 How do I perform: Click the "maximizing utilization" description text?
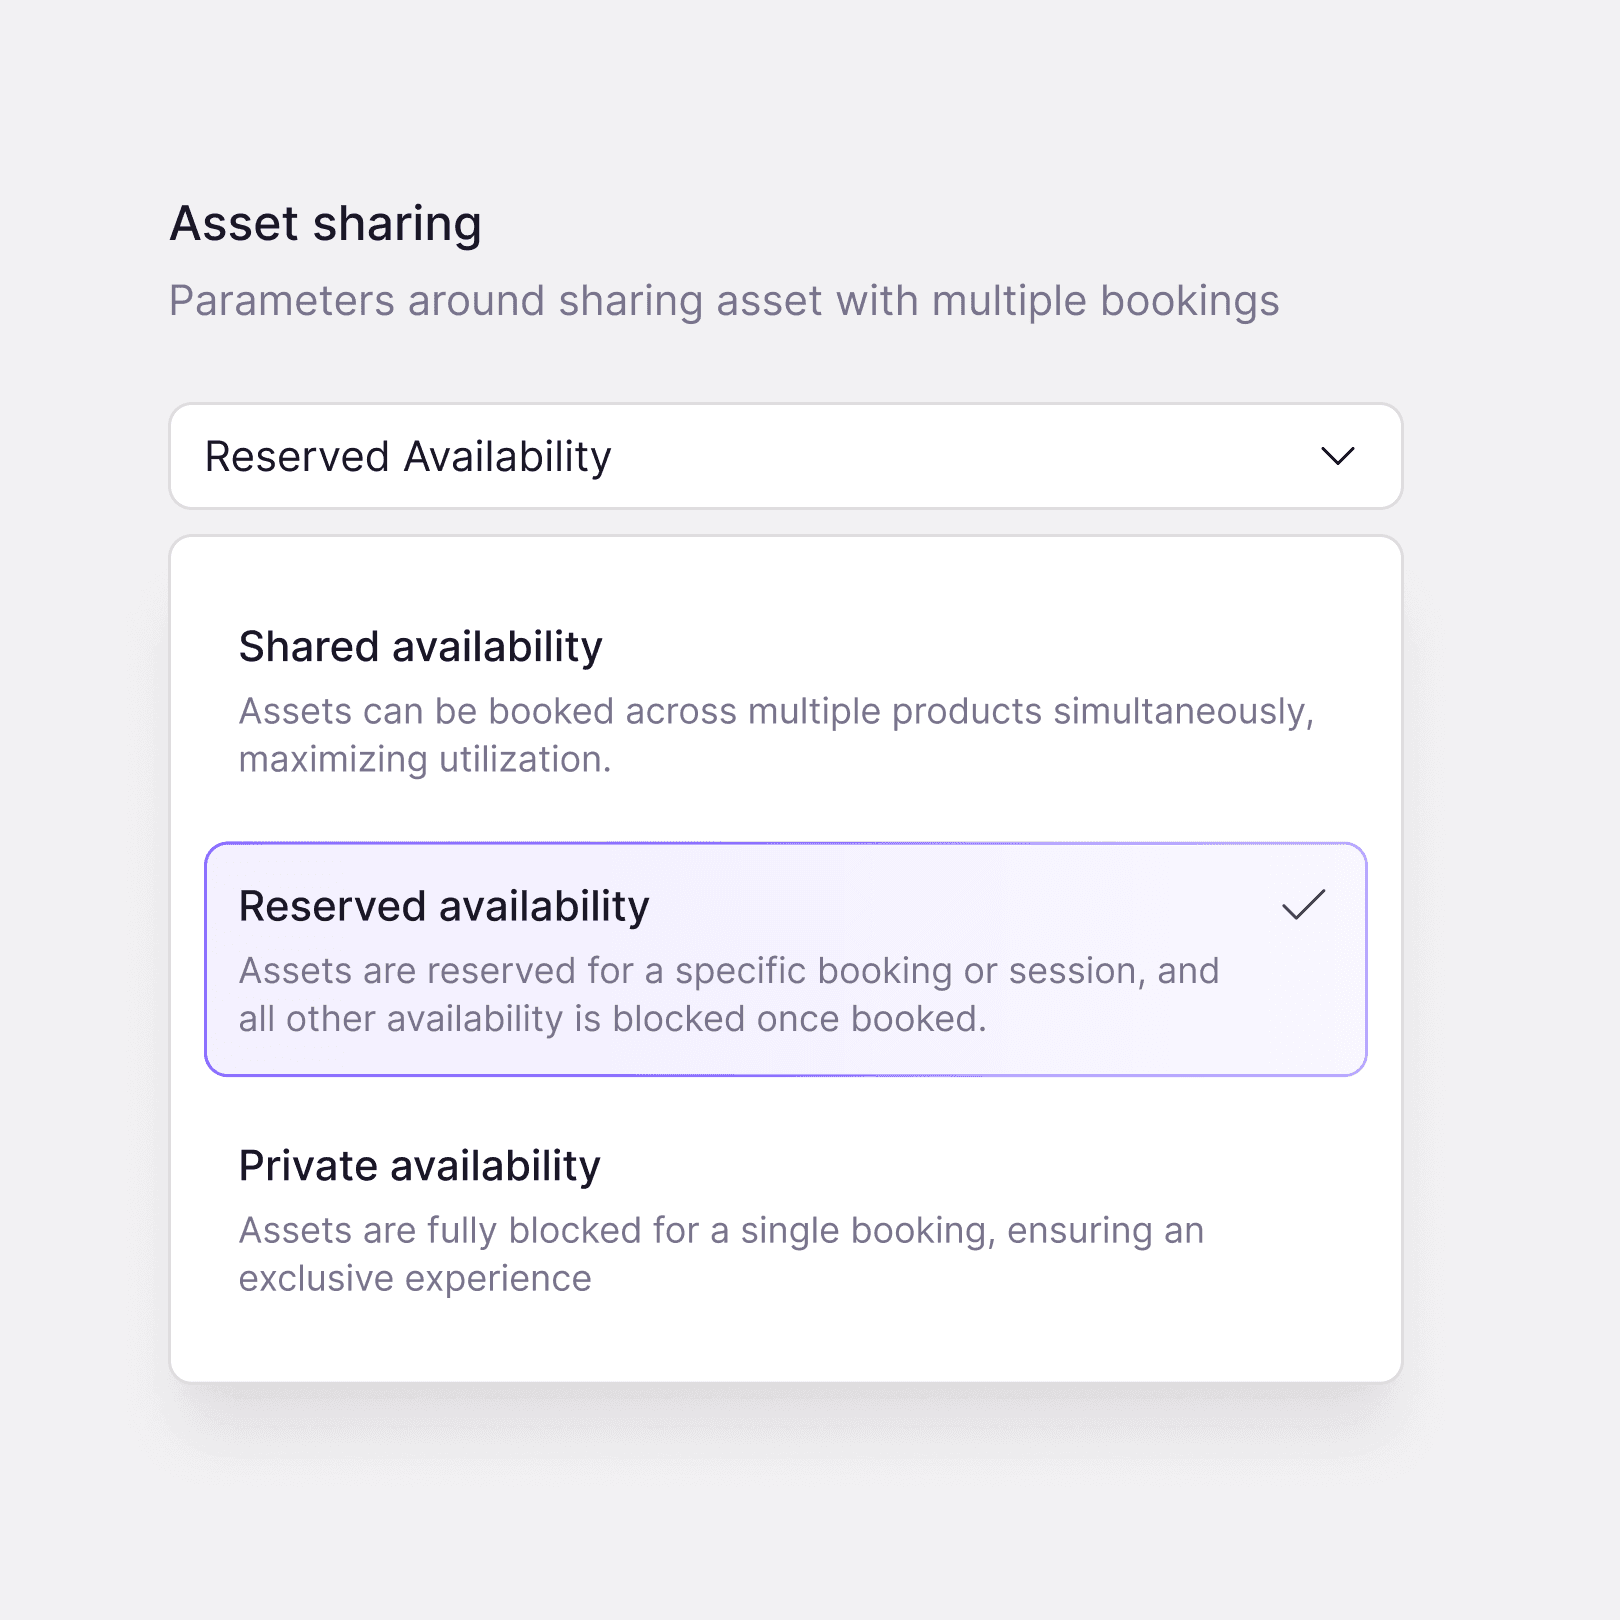(424, 760)
